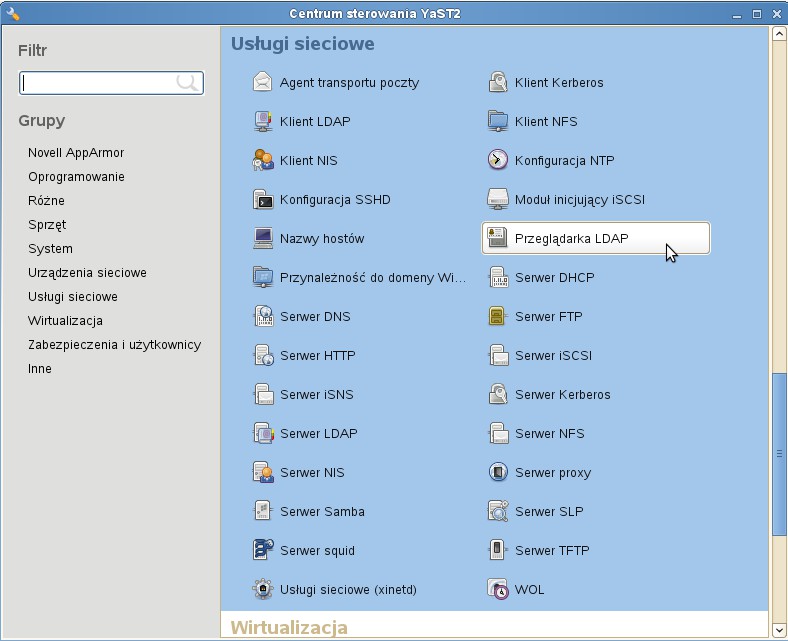Launch the Serwer DHCP icon

tap(498, 278)
